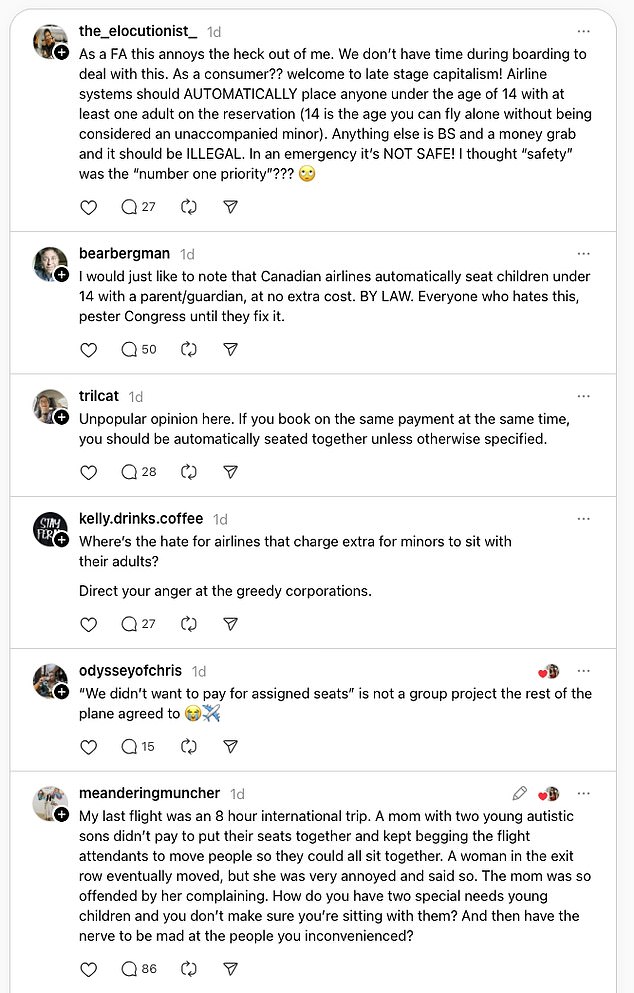This screenshot has height=993, width=634.
Task: Toggle like on trilcat's post
Action: (88, 472)
